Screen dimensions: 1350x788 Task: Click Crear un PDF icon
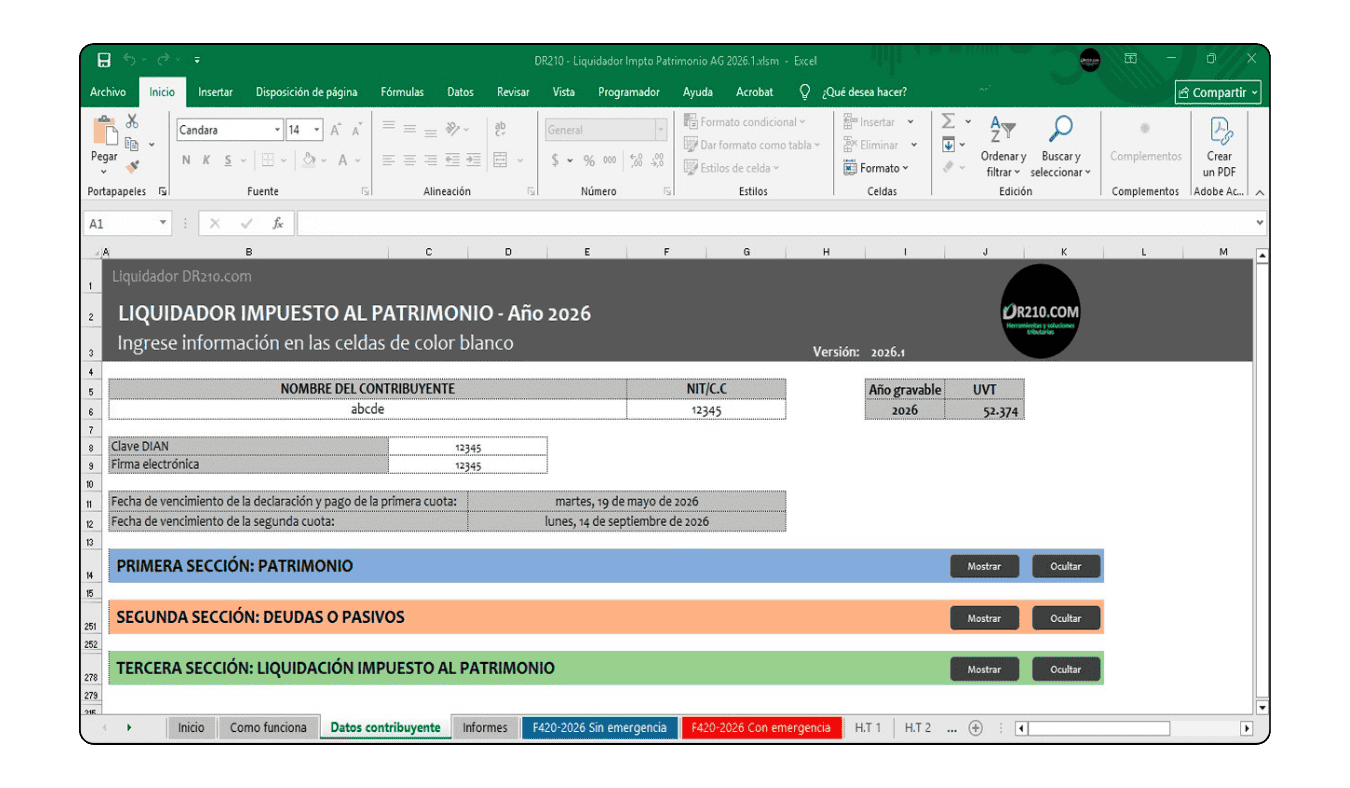[1220, 146]
